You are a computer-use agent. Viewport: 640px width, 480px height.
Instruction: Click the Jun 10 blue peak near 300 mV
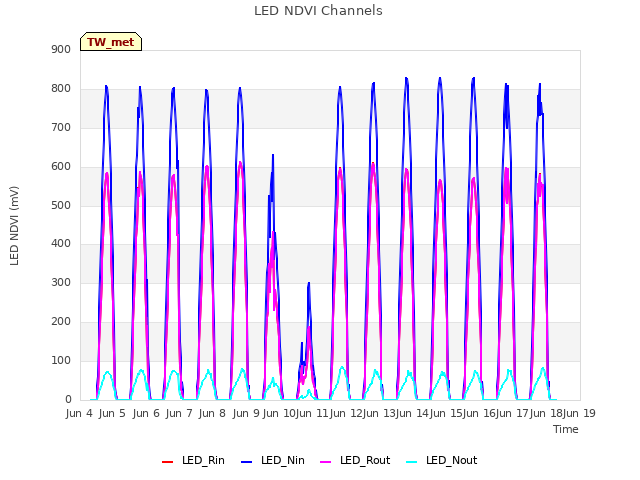[x=309, y=283]
